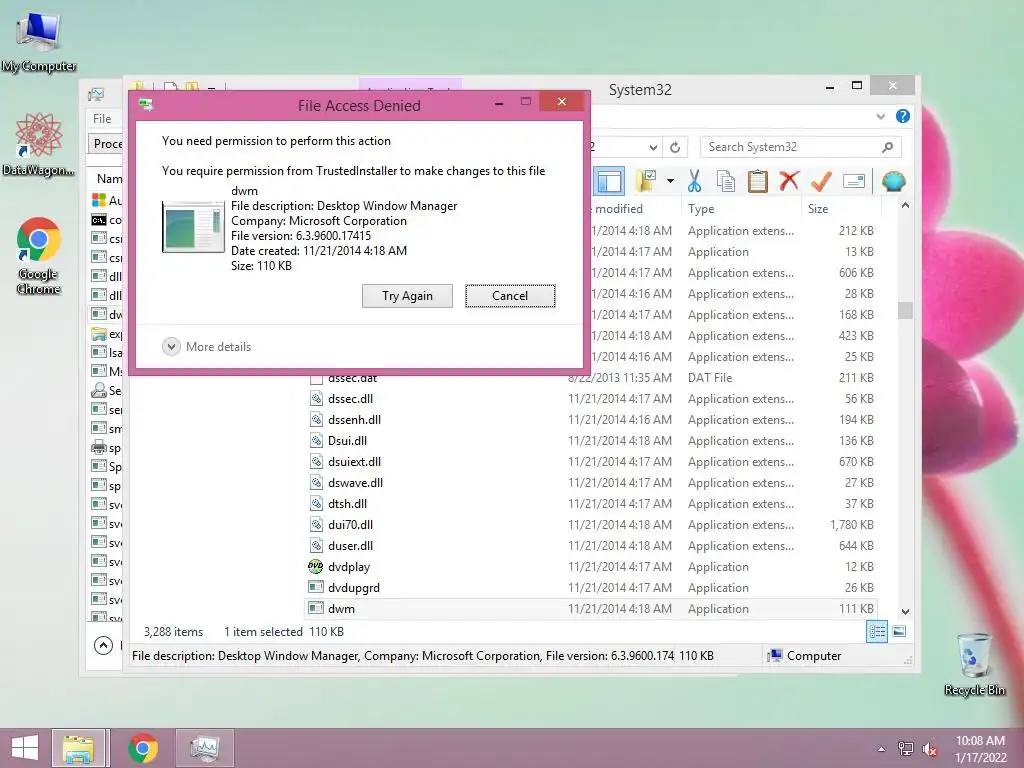1024x768 pixels.
Task: Click Name column header in Task Manager
Action: tap(109, 179)
